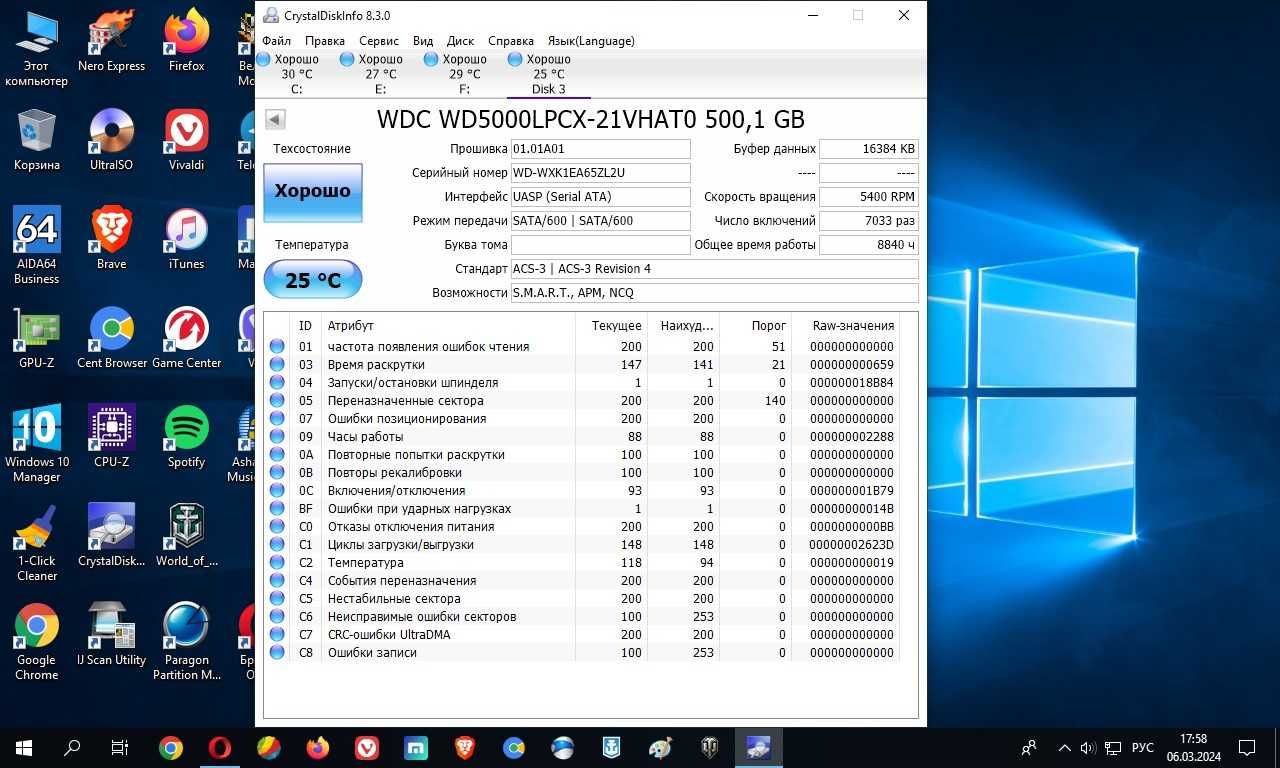Open the Nero Express desktop shortcut
1280x768 pixels.
(x=111, y=41)
